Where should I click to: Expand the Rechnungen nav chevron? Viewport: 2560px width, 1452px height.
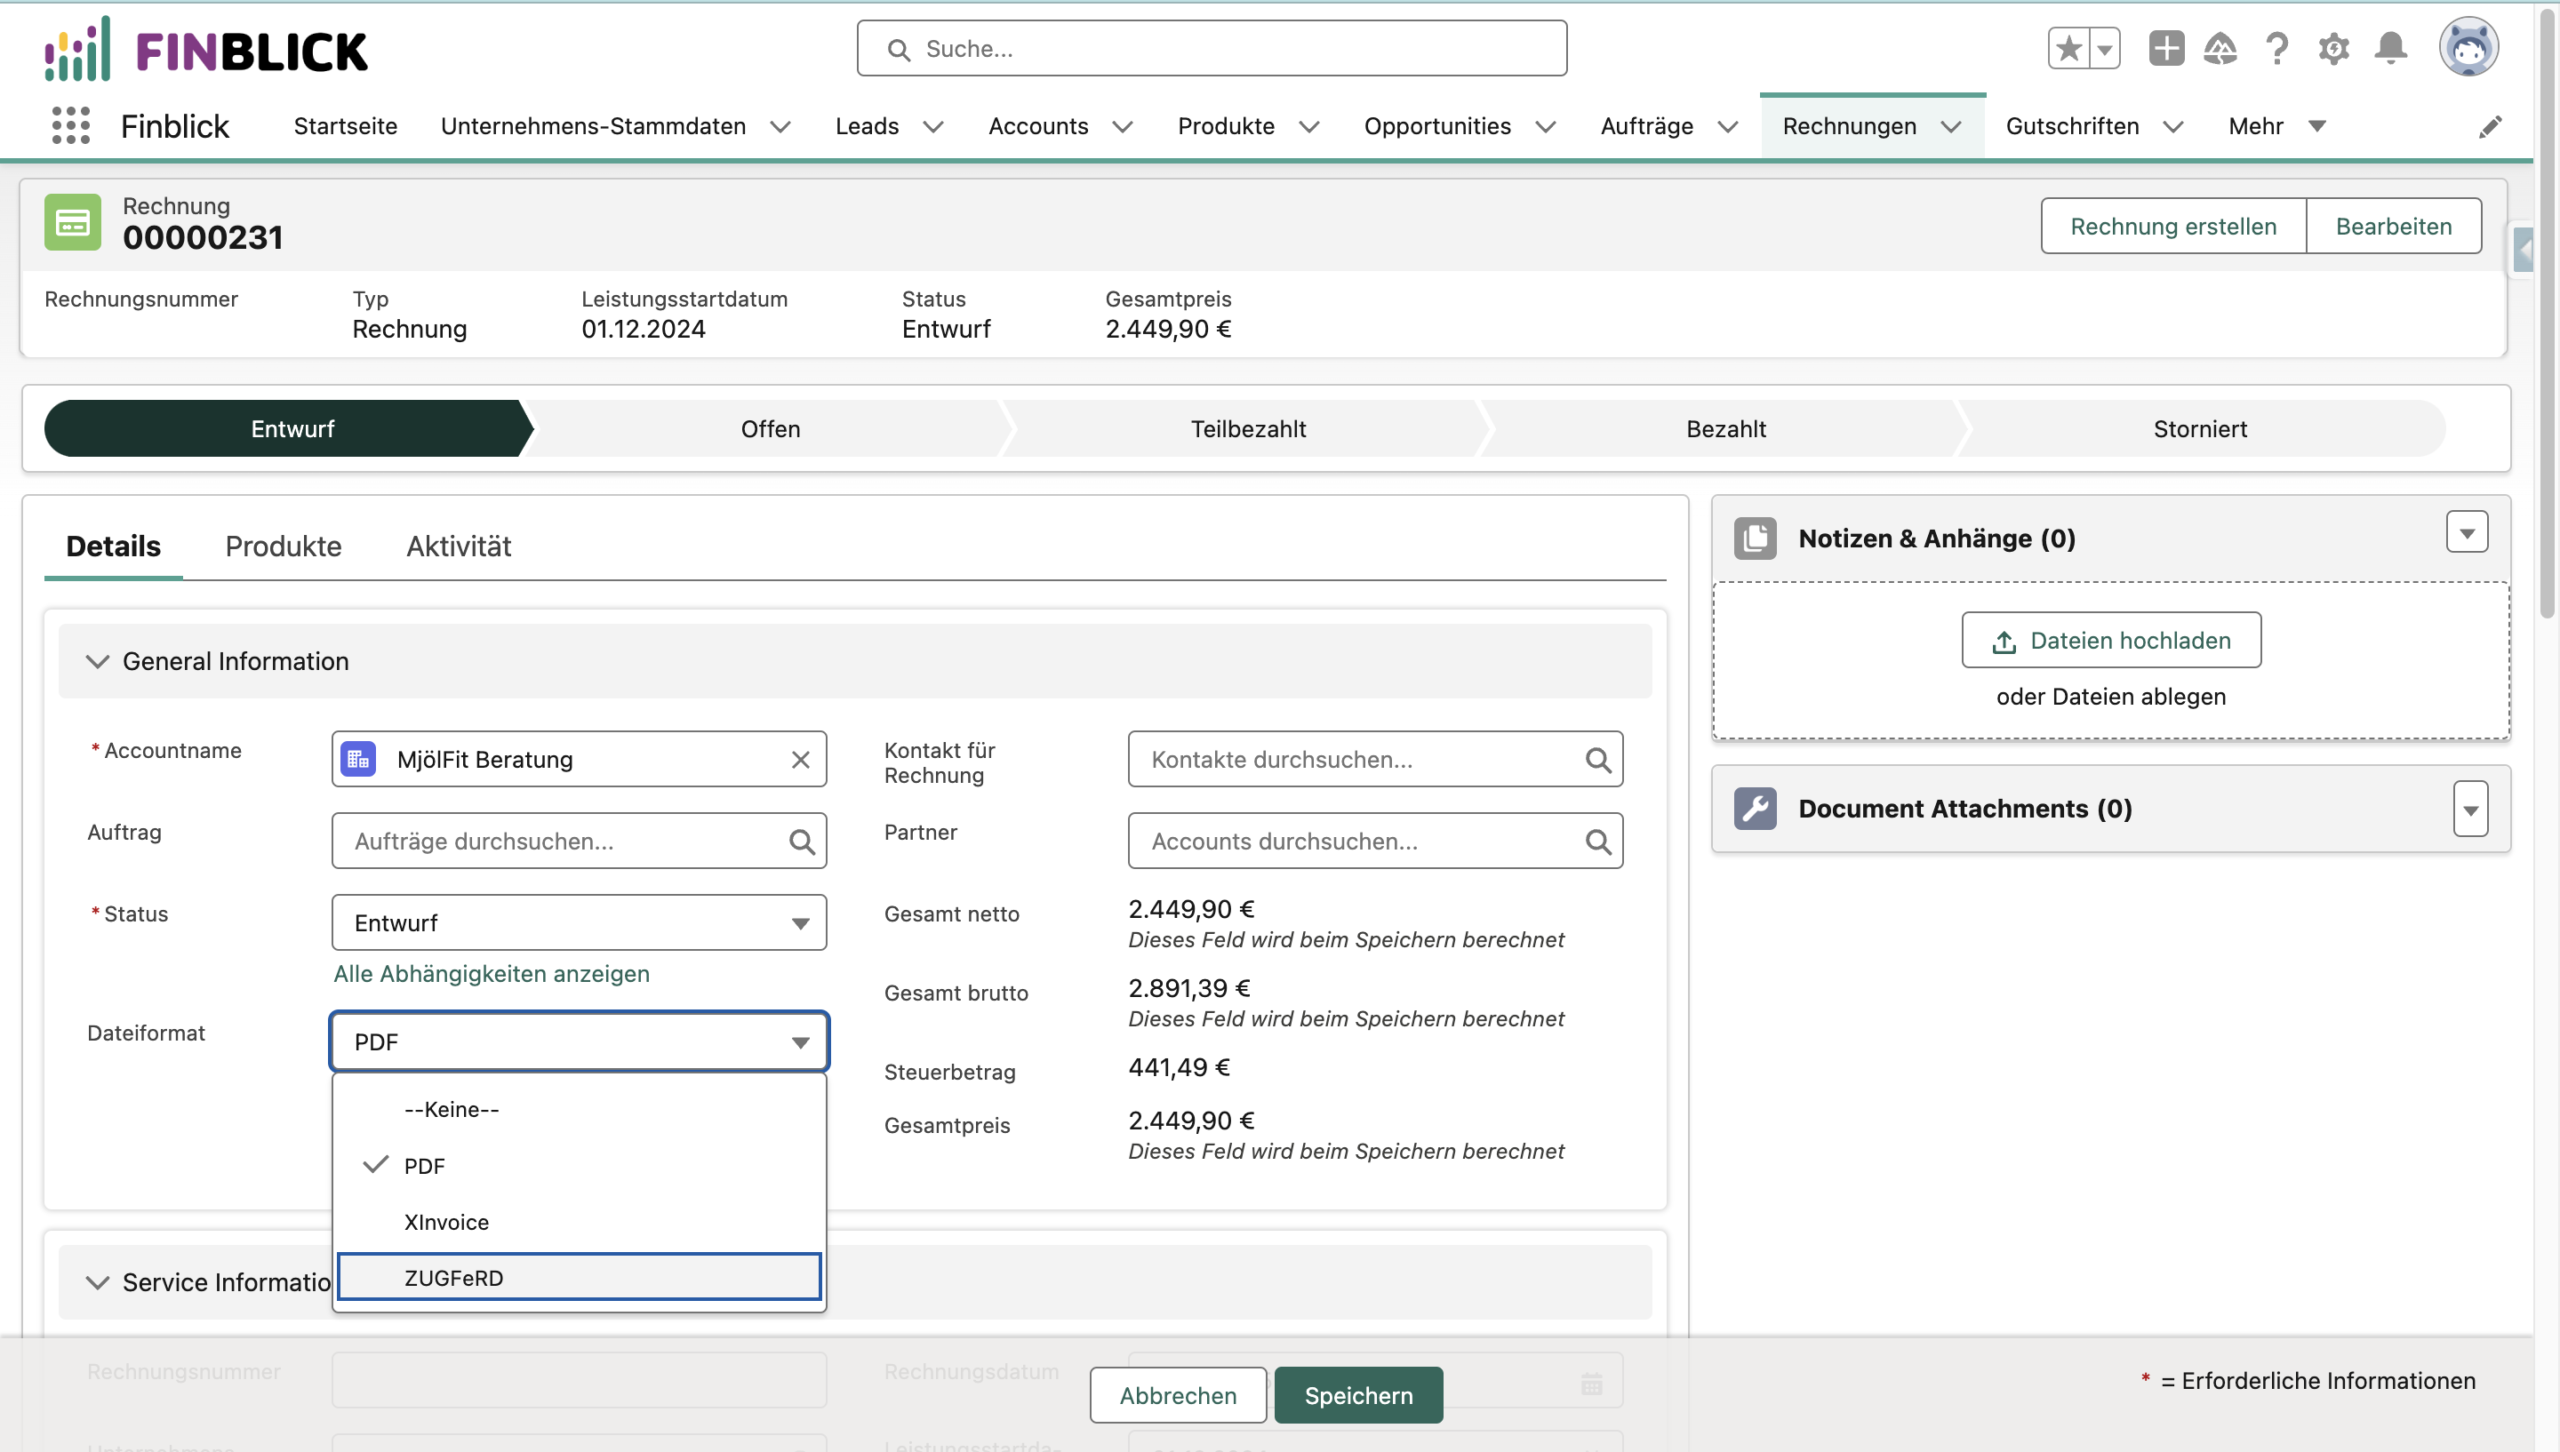[1951, 127]
